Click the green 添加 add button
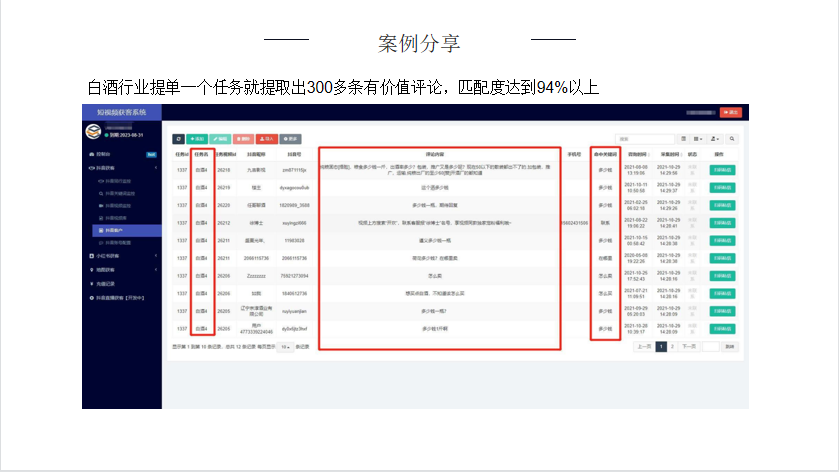The image size is (839, 472). (x=197, y=138)
